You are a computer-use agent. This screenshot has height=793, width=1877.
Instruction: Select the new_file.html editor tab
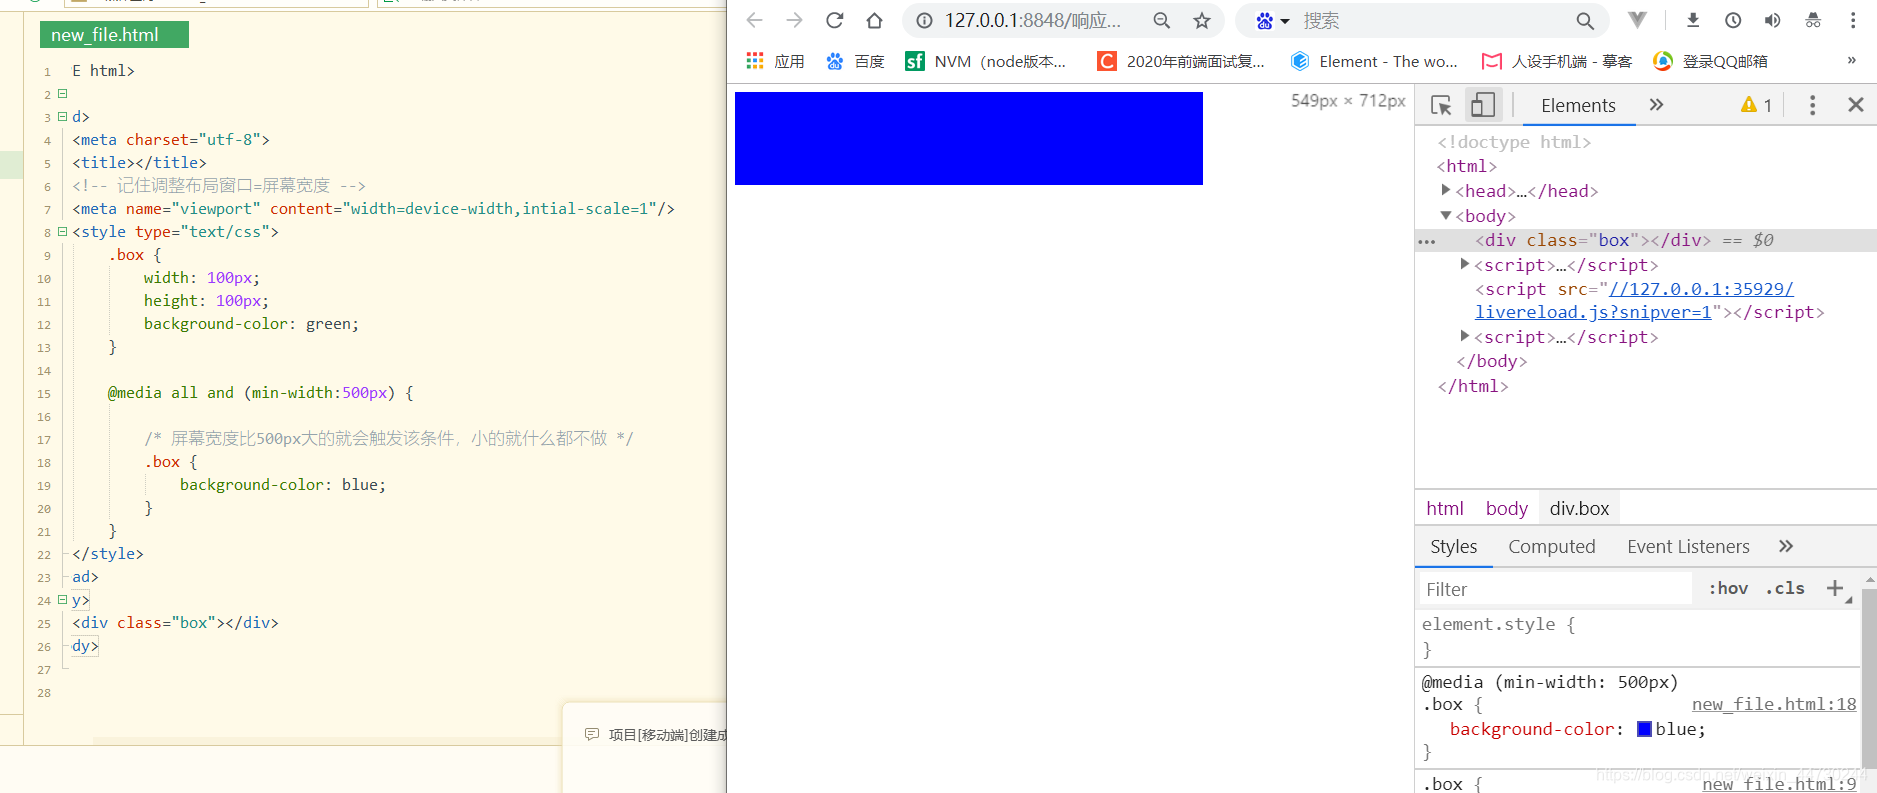pos(114,35)
